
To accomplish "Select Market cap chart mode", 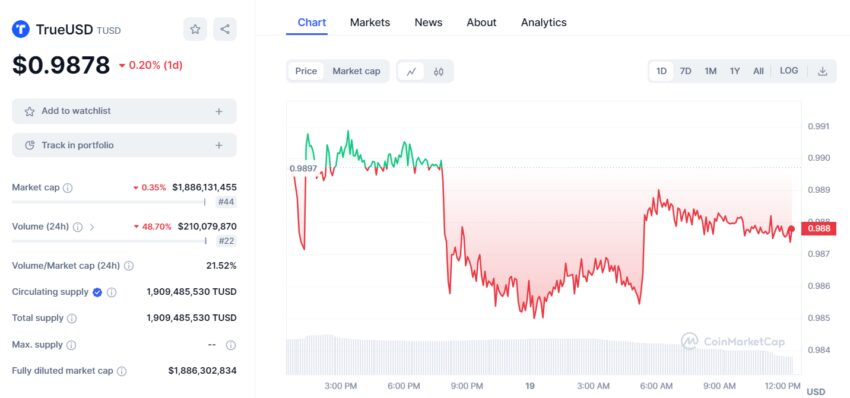I will click(356, 71).
